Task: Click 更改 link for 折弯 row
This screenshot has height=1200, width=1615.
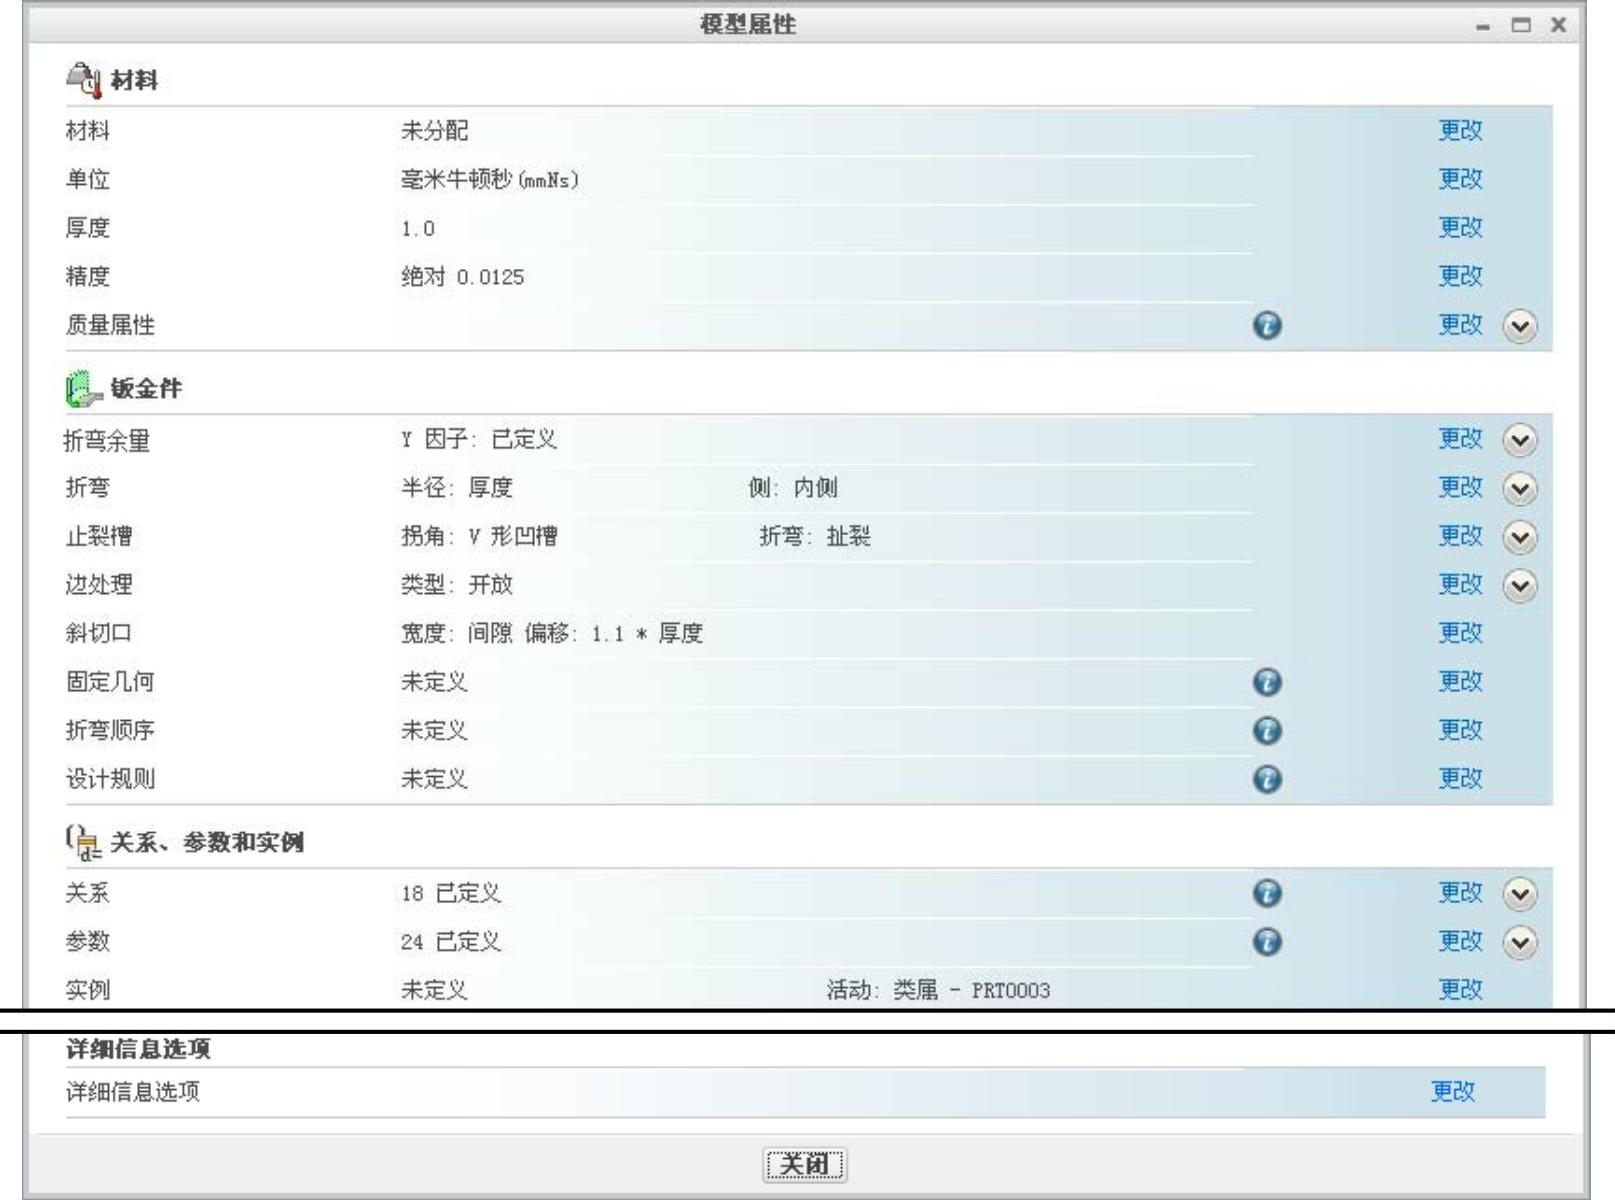Action: click(x=1460, y=487)
